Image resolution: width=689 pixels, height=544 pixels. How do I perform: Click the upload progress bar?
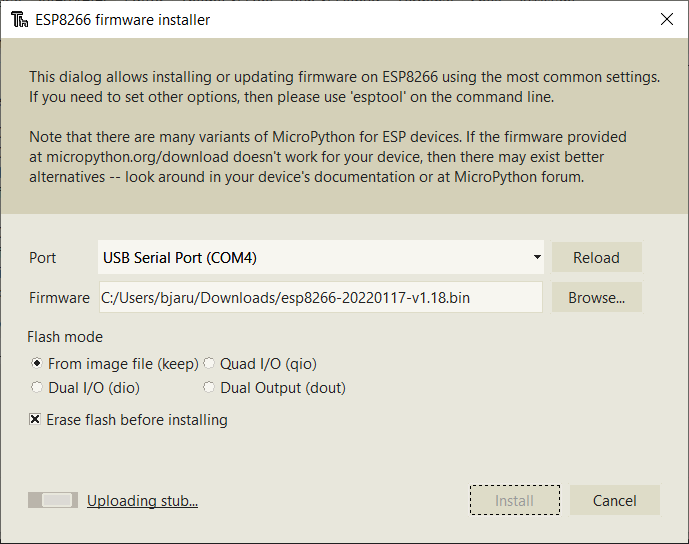53,500
